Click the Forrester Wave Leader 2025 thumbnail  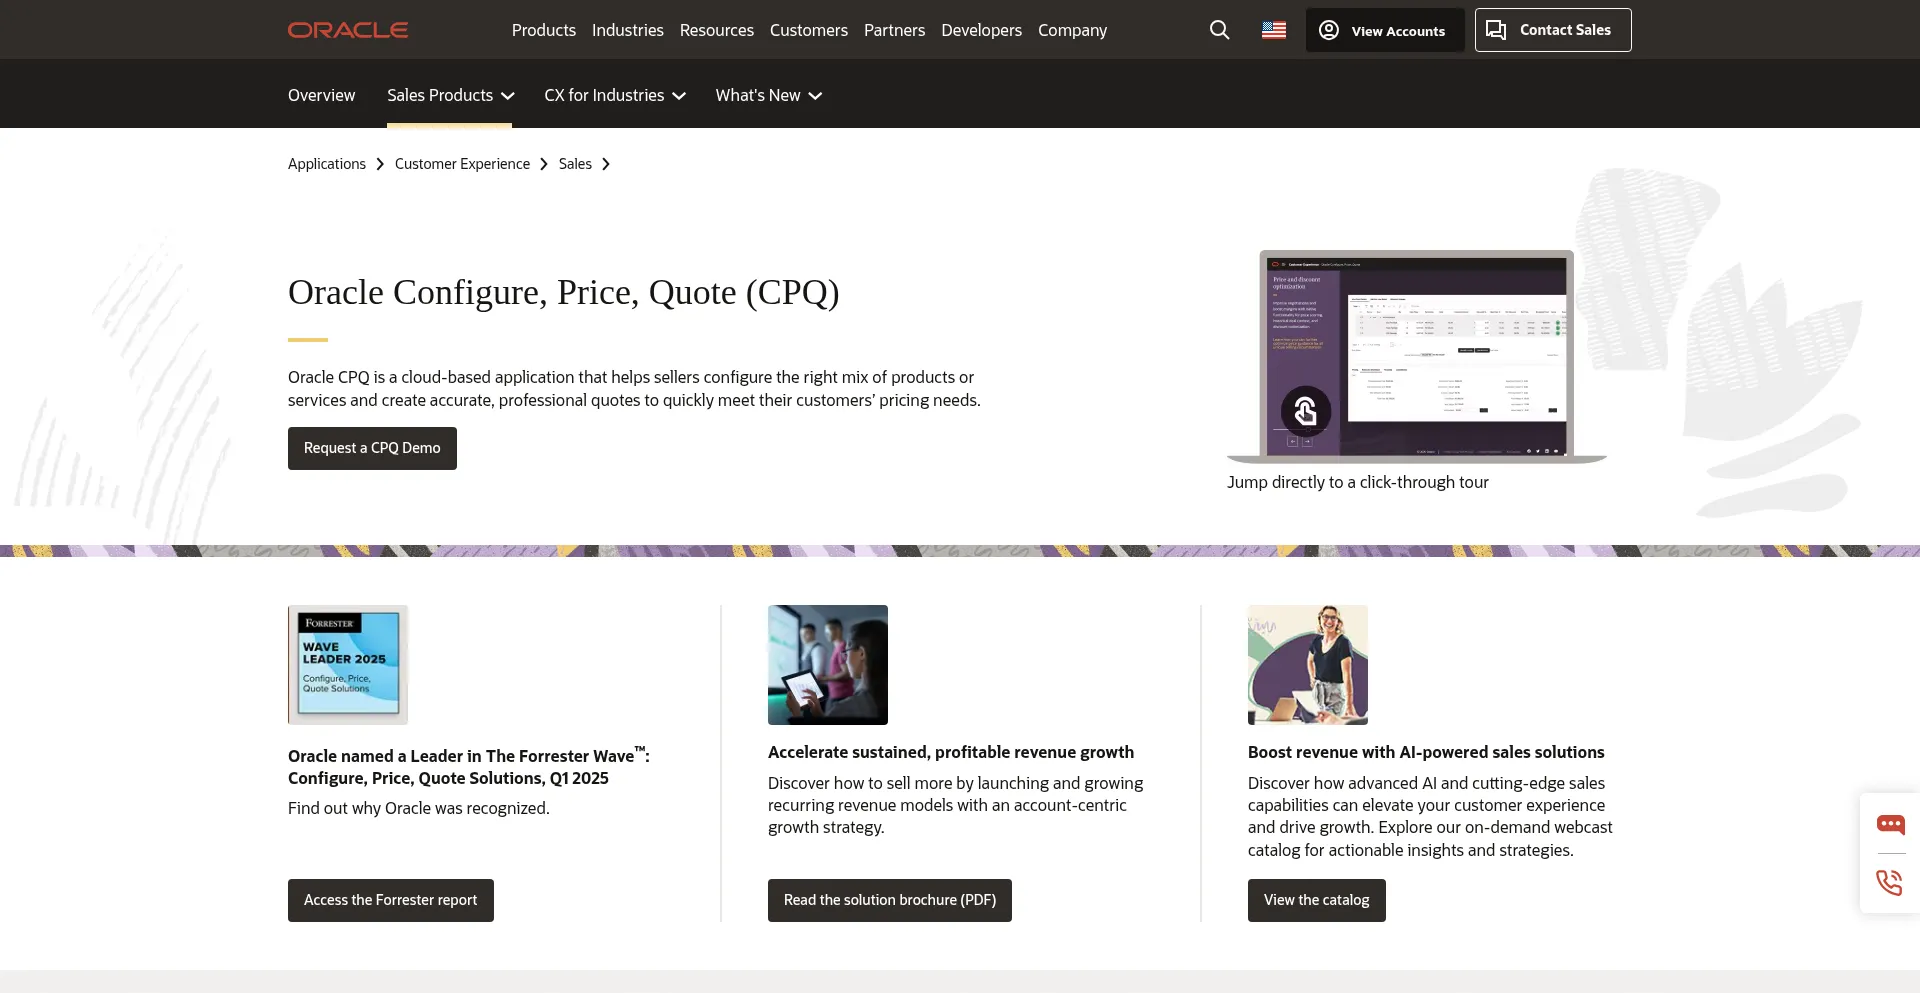pos(348,665)
